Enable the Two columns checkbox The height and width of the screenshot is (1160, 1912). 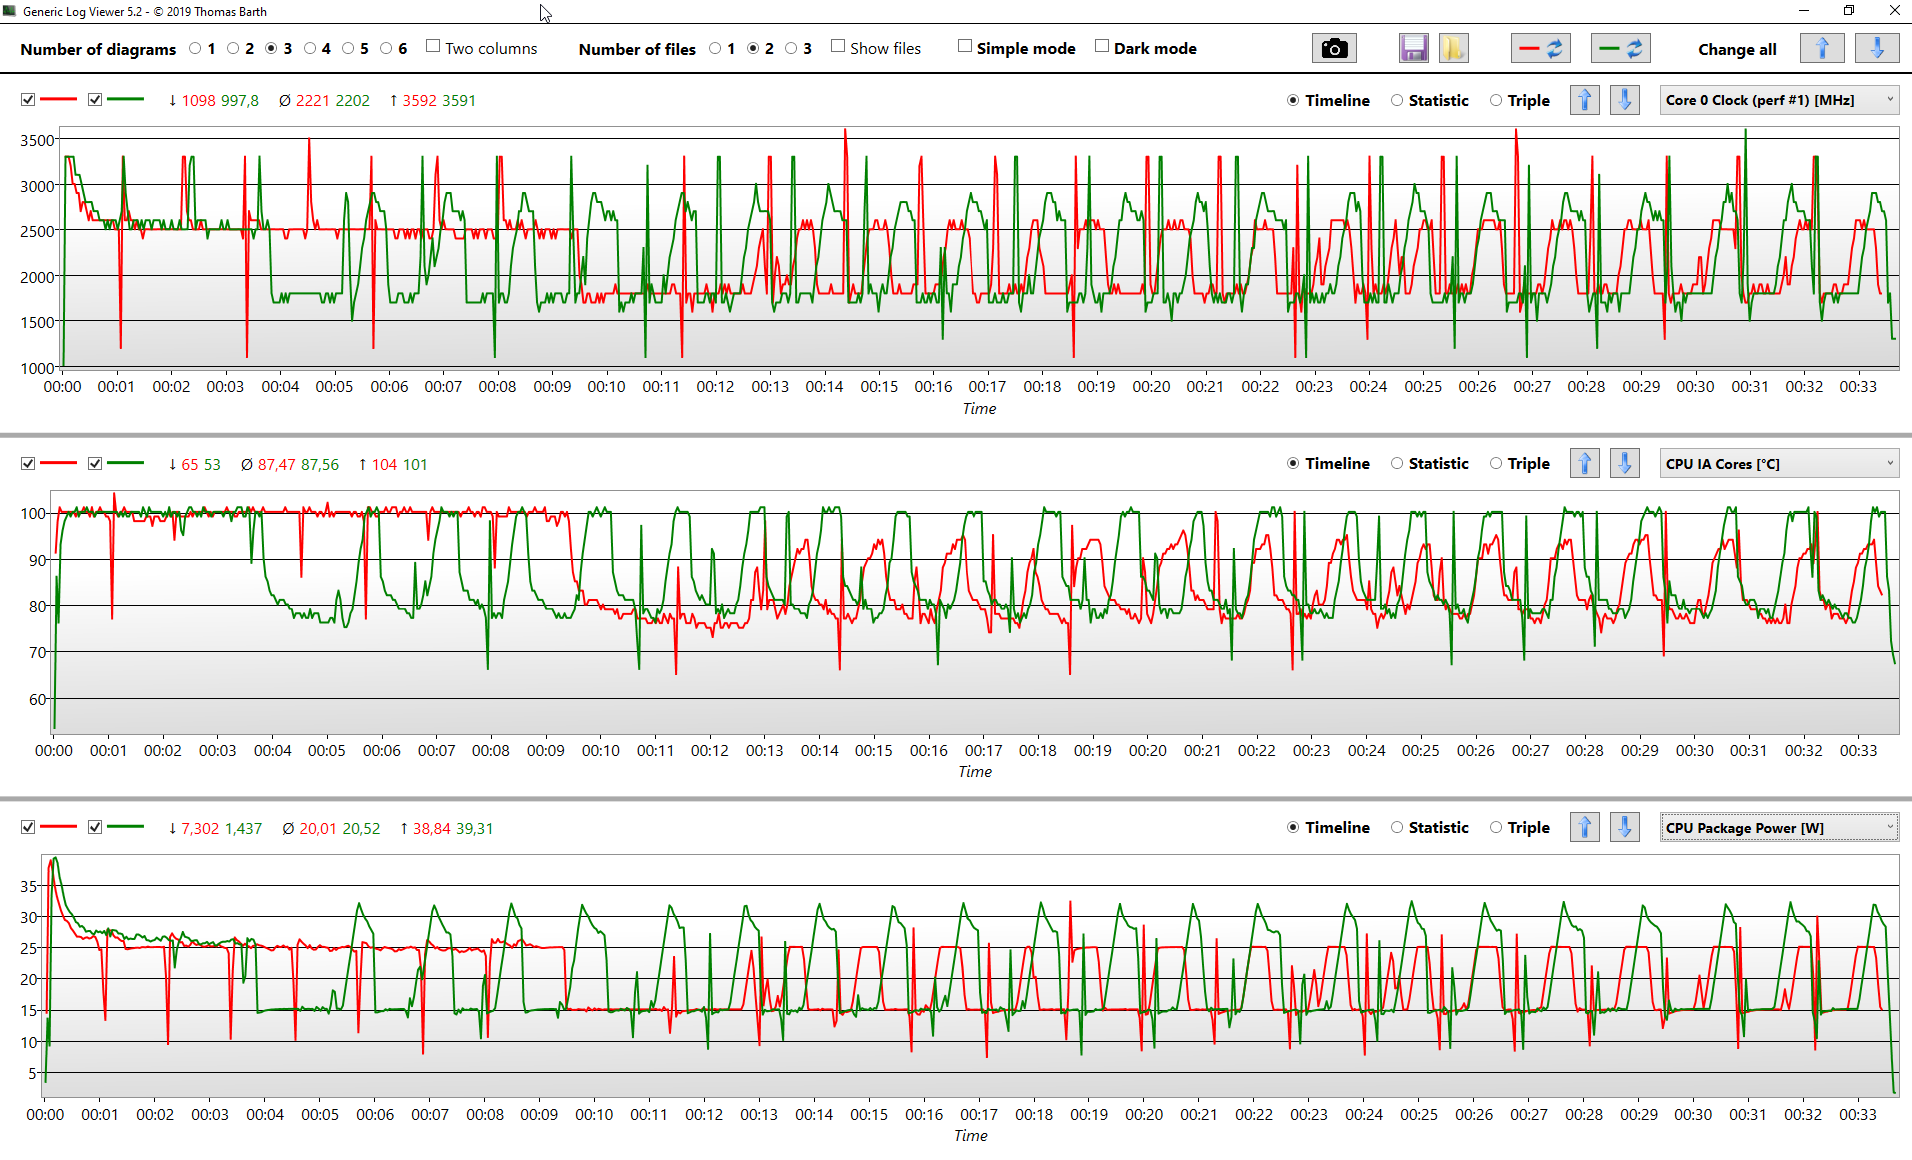click(433, 47)
